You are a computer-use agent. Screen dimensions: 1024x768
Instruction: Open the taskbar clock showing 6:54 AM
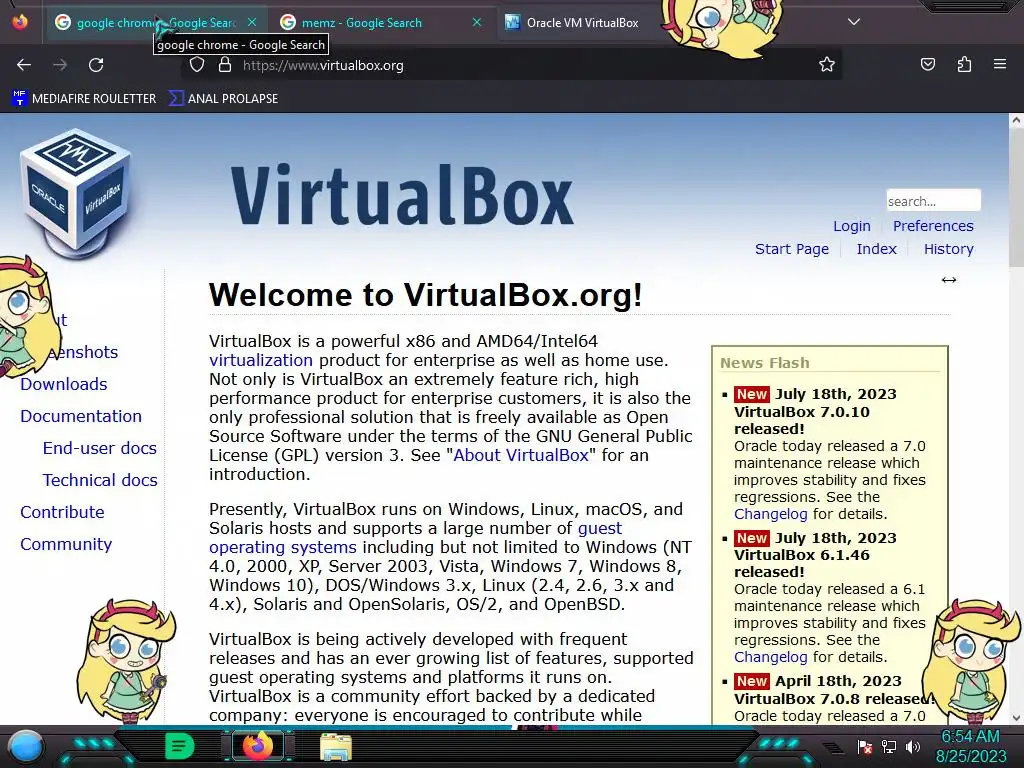click(970, 746)
